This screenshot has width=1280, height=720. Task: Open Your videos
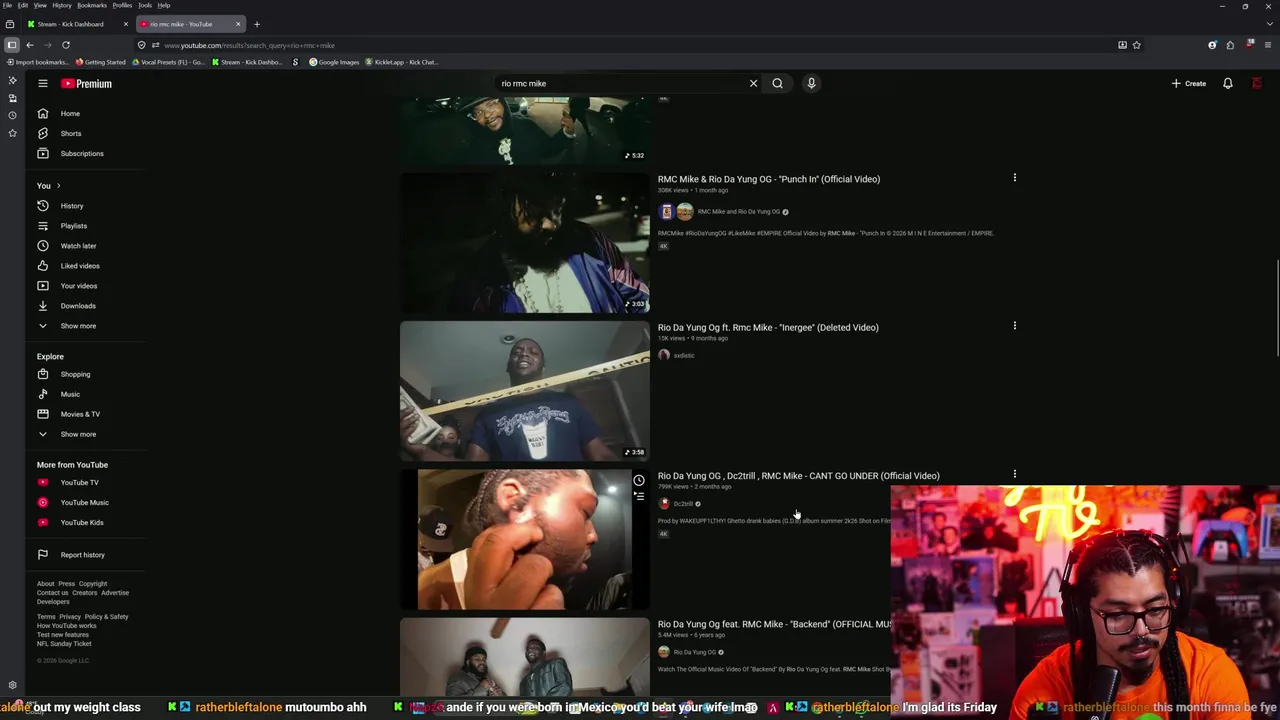78,286
